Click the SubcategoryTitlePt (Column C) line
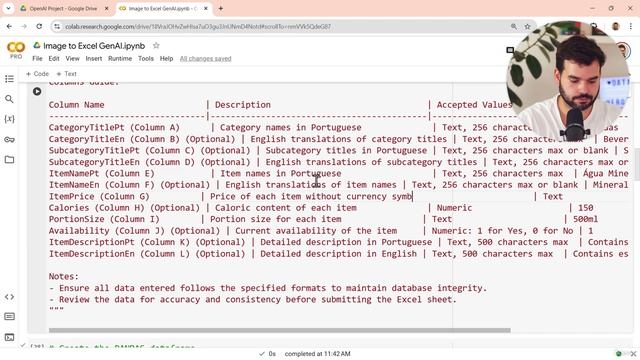Image resolution: width=640 pixels, height=360 pixels. (x=338, y=150)
